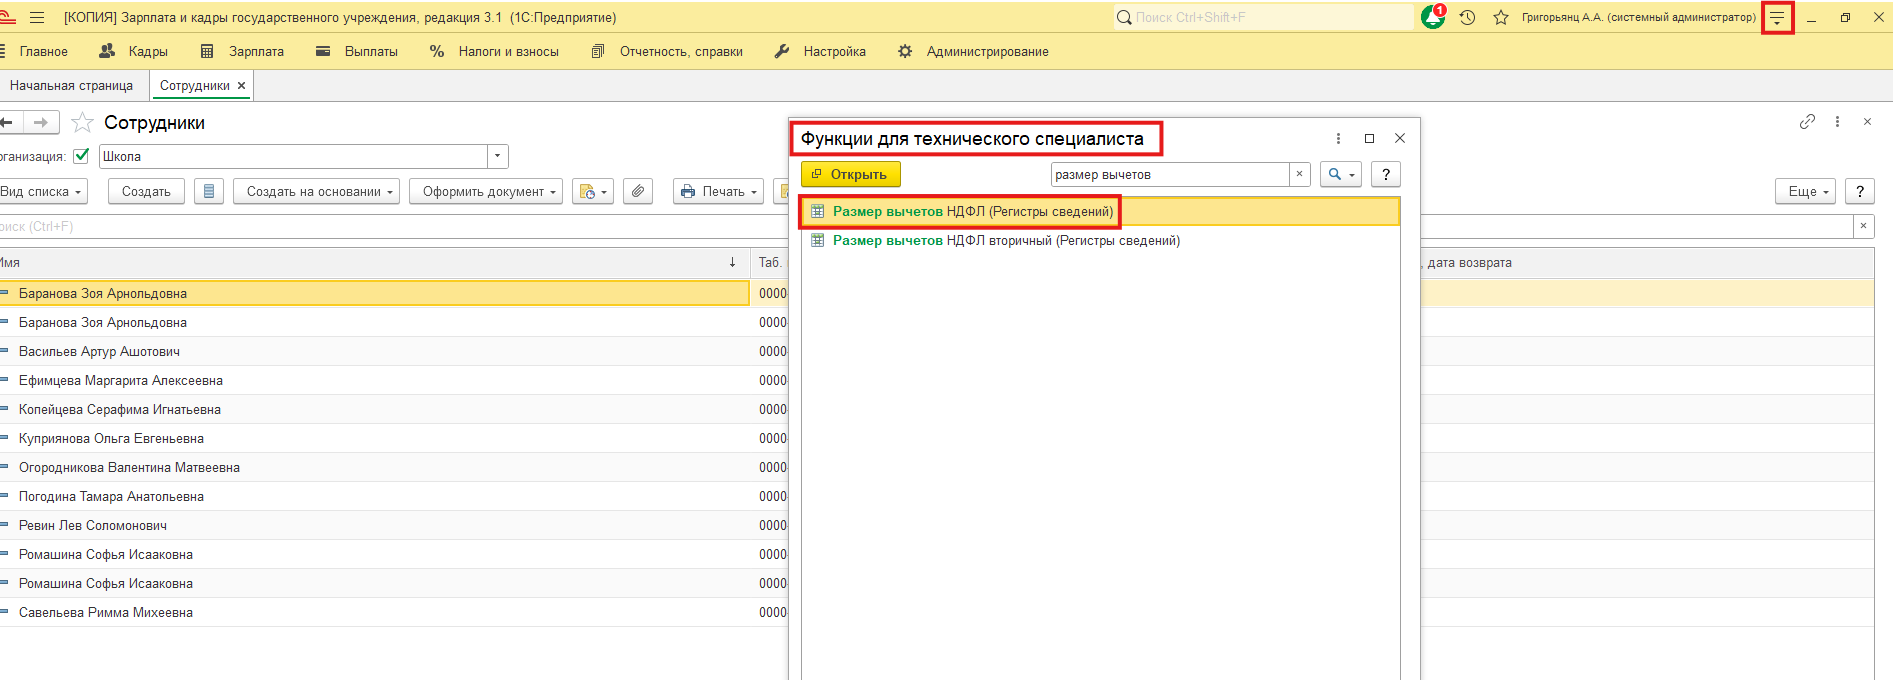The height and width of the screenshot is (680, 1893).
Task: Copy link to the Сотрудники form
Action: [1807, 122]
